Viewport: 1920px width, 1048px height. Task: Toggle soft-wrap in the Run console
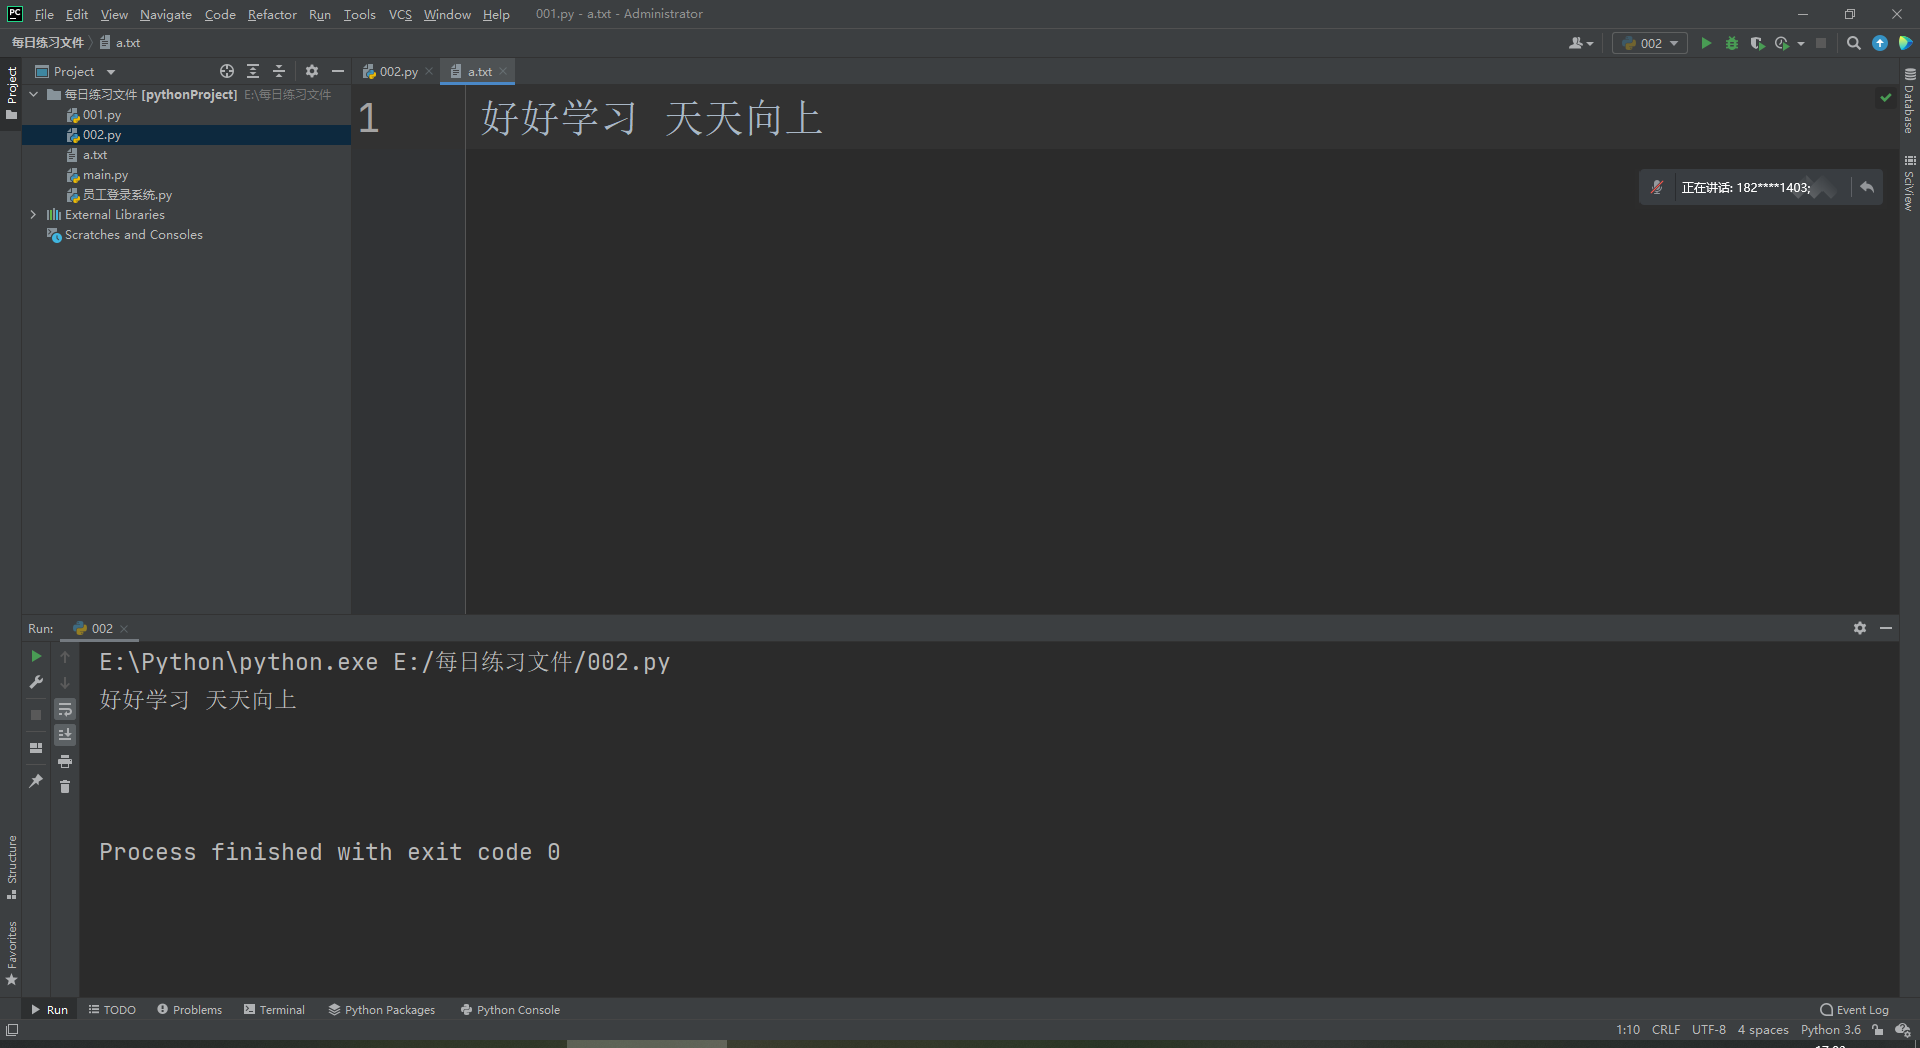tap(65, 708)
